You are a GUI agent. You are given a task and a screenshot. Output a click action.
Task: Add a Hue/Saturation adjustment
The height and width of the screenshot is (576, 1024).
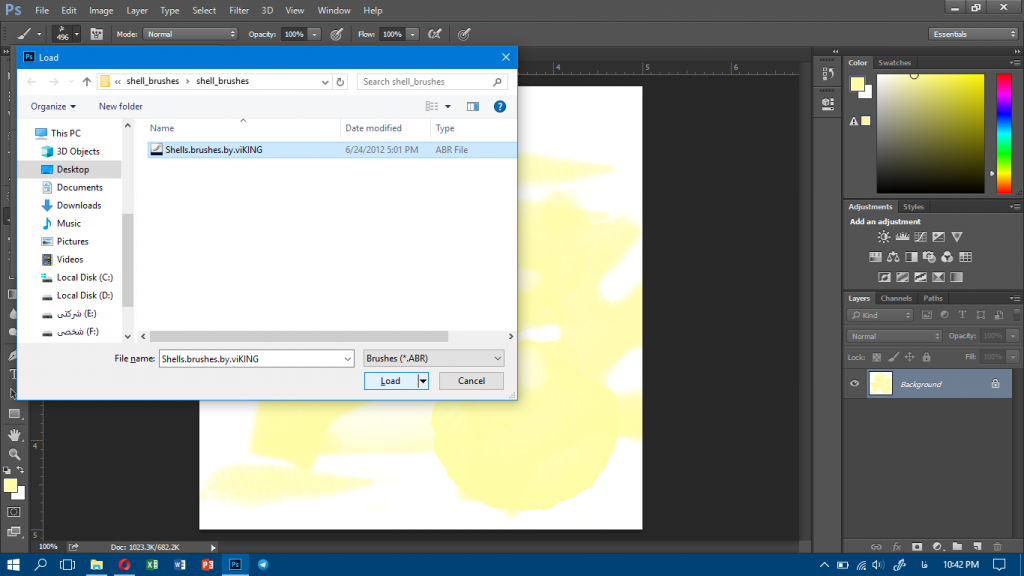pyautogui.click(x=875, y=257)
